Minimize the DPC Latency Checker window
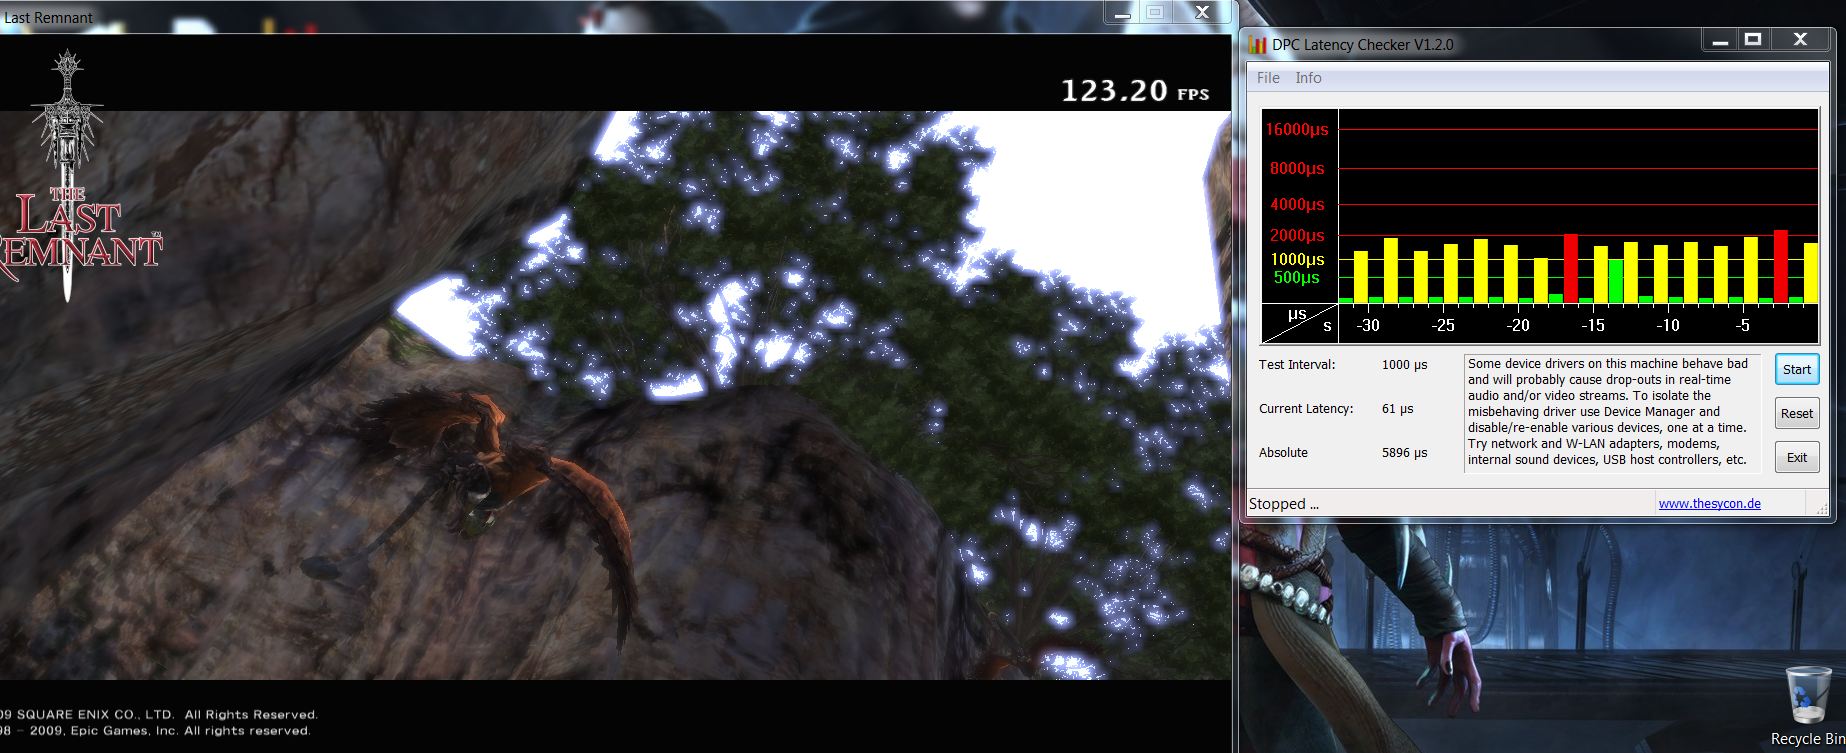This screenshot has width=1846, height=753. tap(1720, 40)
